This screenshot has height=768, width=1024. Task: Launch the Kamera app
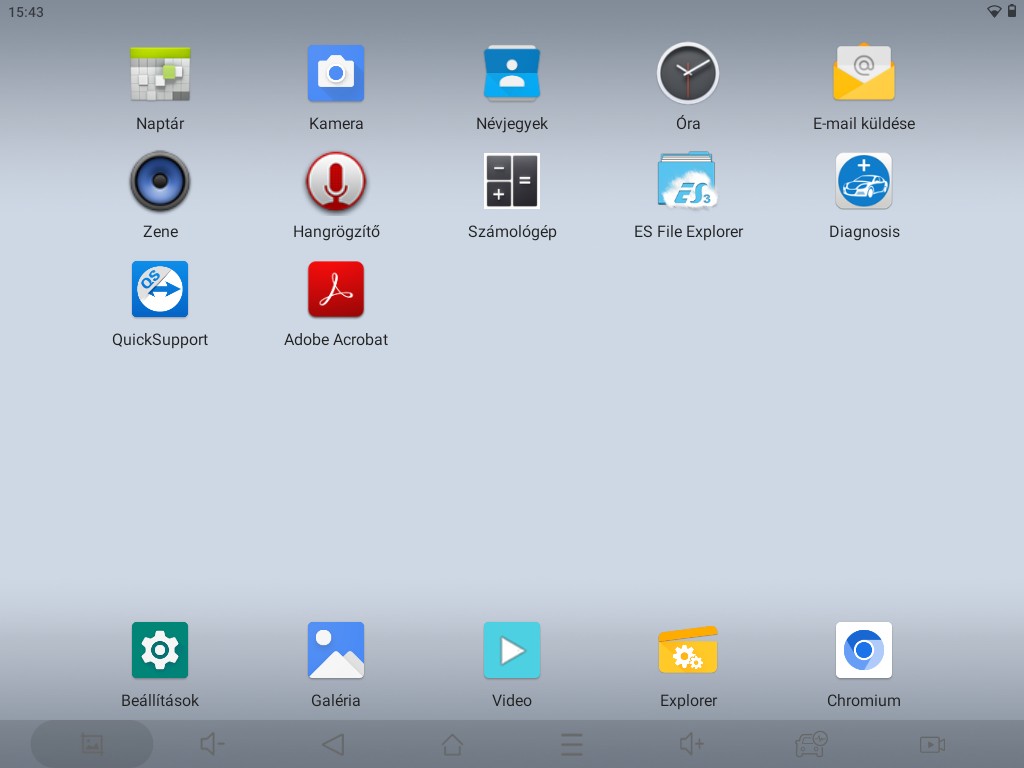click(x=336, y=74)
